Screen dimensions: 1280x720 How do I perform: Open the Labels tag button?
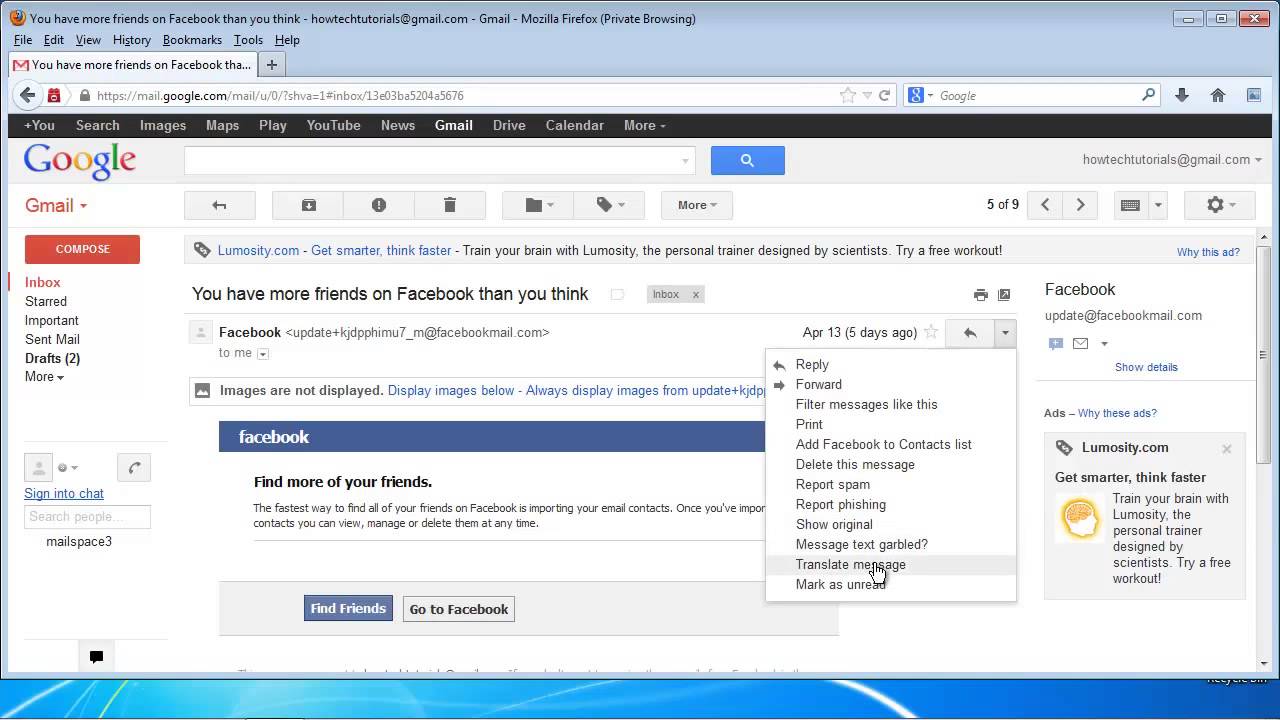point(610,205)
